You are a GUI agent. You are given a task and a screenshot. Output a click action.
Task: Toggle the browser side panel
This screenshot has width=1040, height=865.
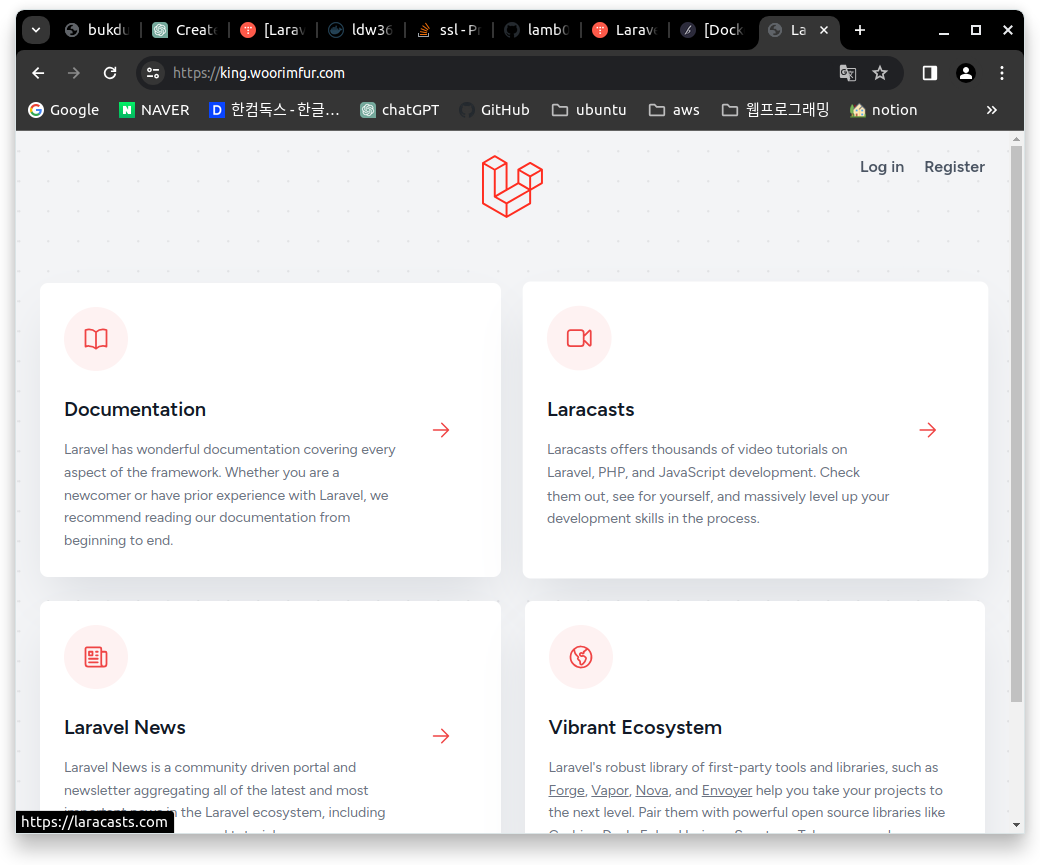point(930,73)
